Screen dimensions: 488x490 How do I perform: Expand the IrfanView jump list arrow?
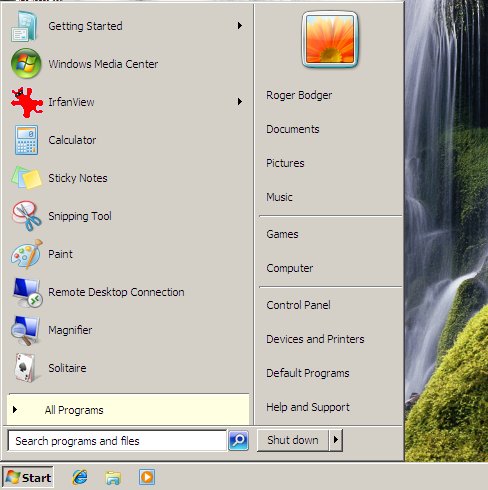(240, 102)
